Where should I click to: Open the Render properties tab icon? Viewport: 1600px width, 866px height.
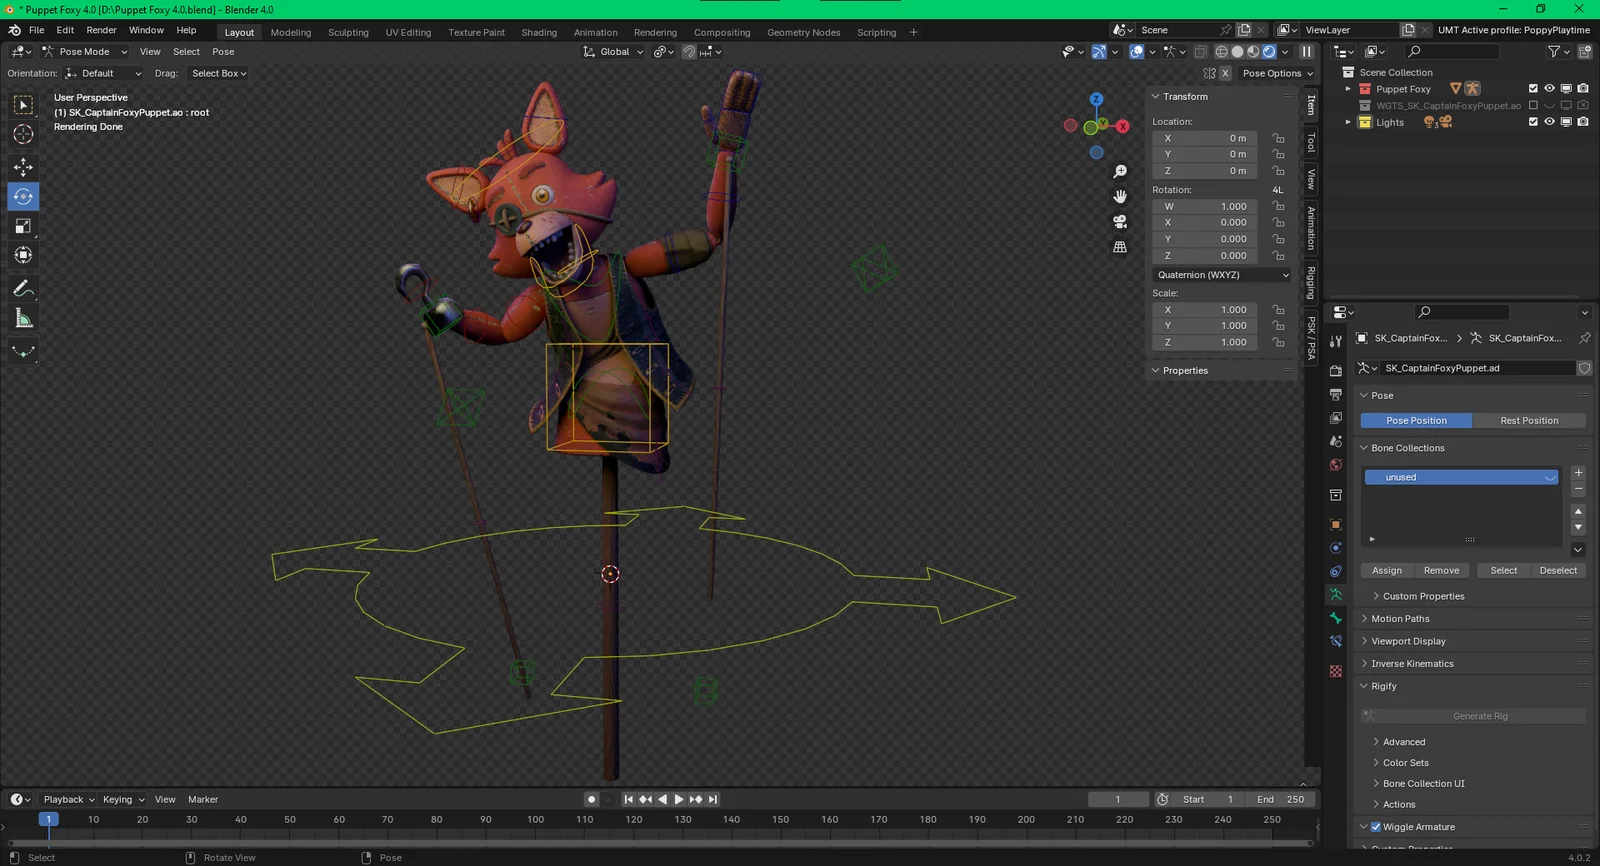coord(1336,371)
